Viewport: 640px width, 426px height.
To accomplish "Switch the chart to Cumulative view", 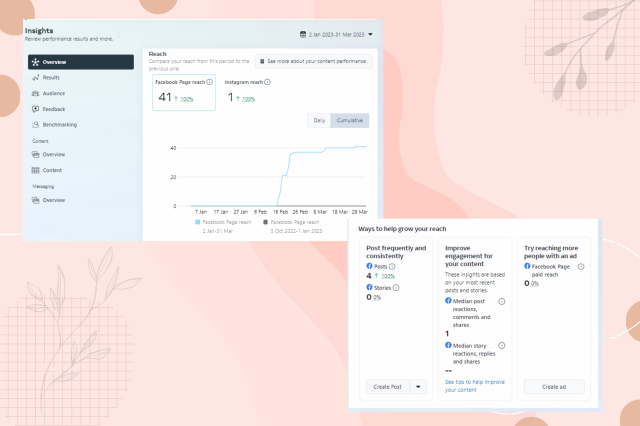I will (x=350, y=120).
